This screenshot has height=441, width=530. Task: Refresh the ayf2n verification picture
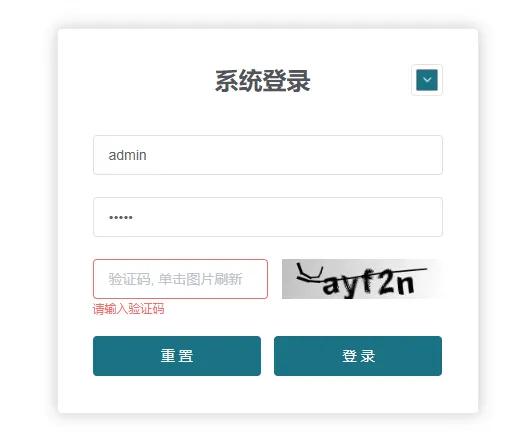362,279
